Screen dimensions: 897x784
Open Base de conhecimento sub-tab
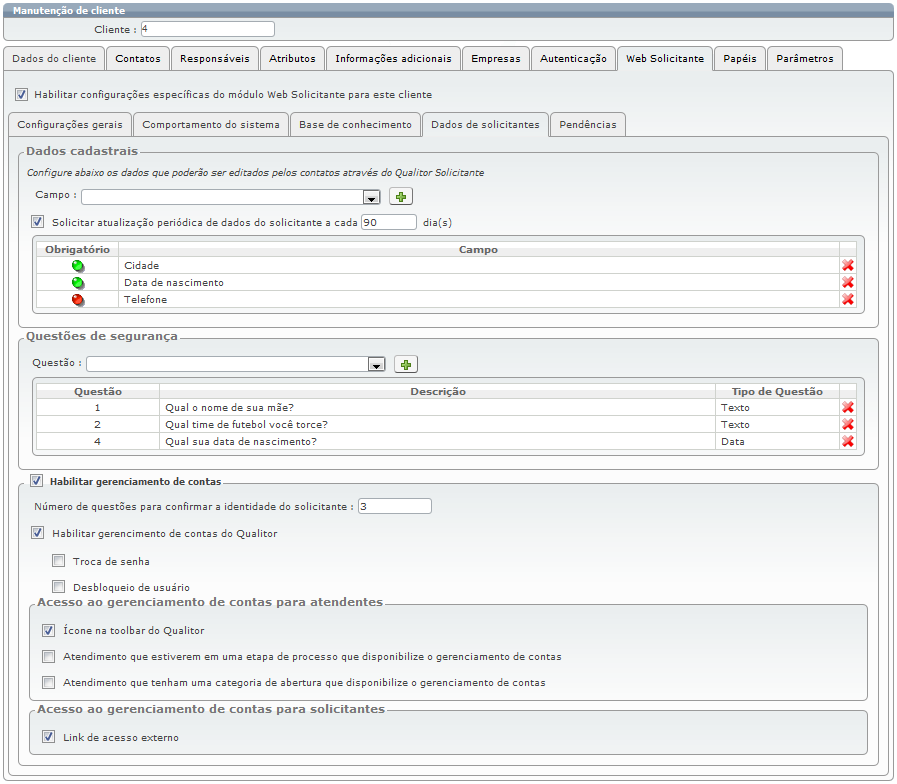355,125
